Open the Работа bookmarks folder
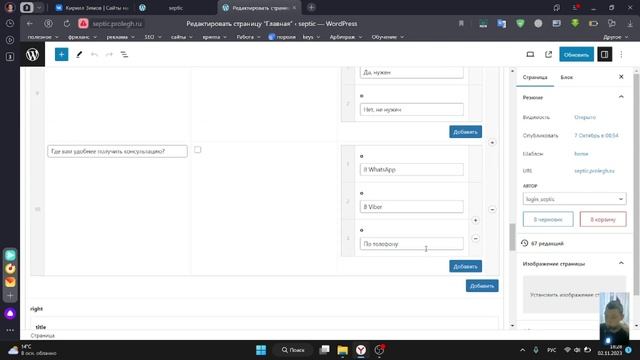This screenshot has width=640, height=360. pos(248,37)
